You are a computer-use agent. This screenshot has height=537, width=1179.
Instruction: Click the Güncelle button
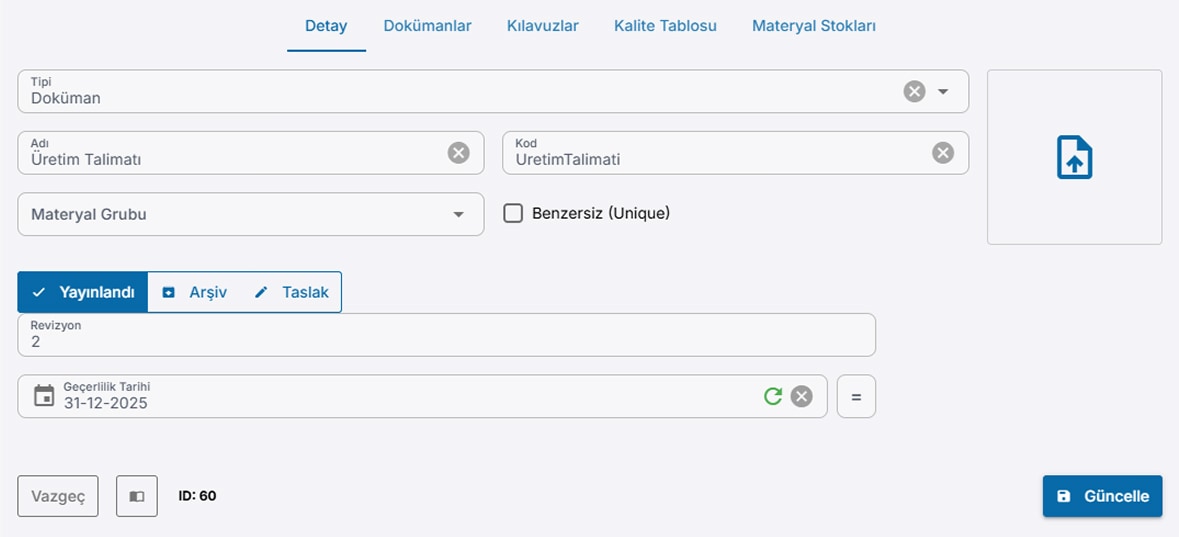coord(1102,496)
